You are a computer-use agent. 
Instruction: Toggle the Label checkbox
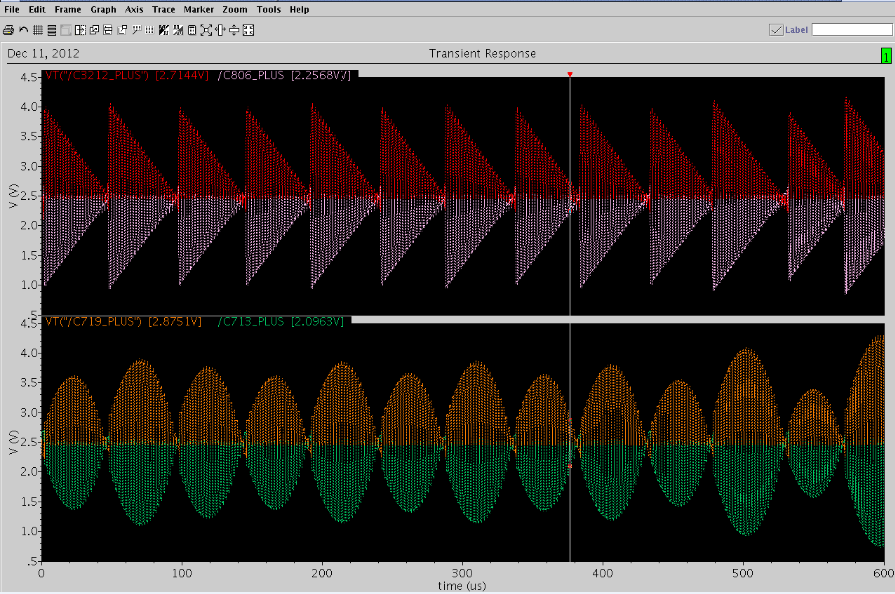point(775,30)
